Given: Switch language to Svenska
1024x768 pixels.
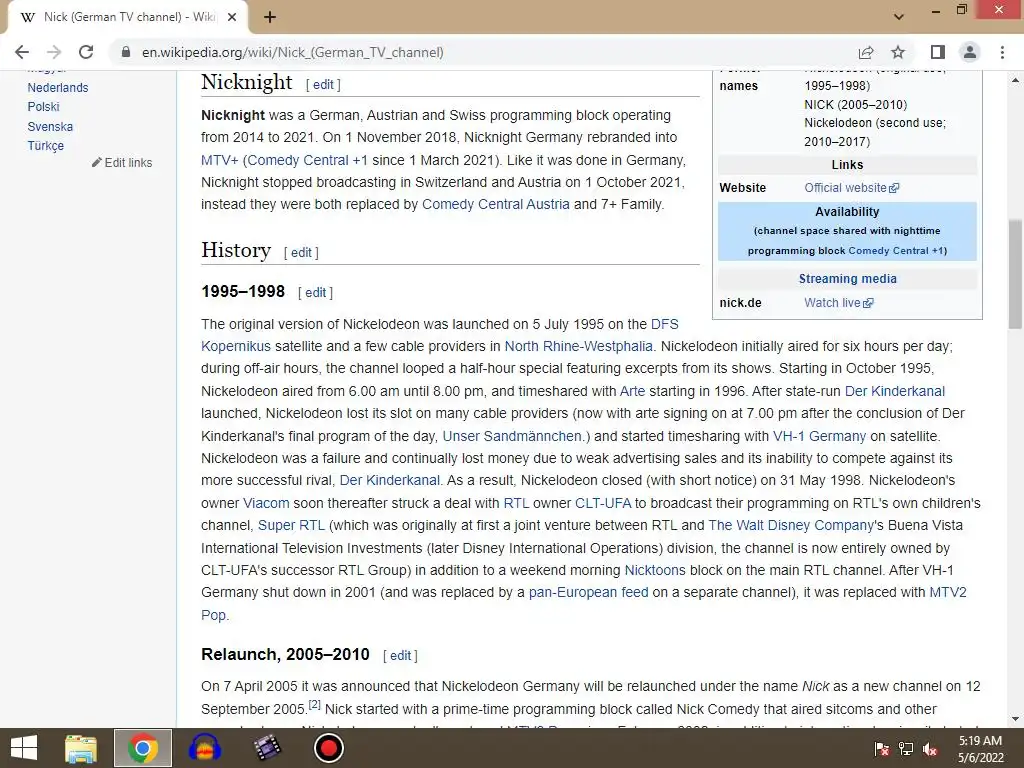Looking at the screenshot, I should 50,127.
